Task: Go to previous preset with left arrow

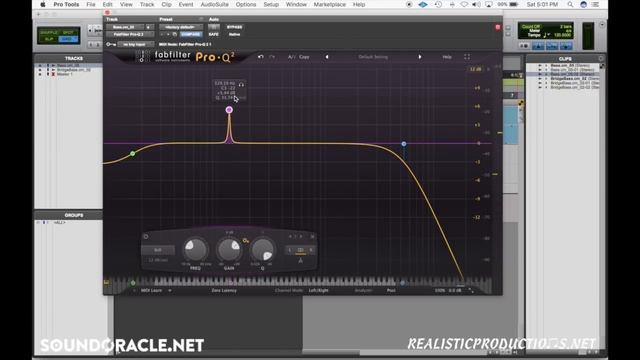Action: (327, 57)
